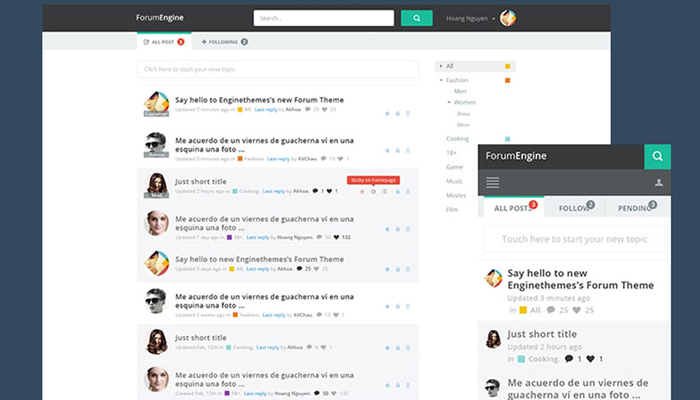Collapse the Fashion category arrow

point(441,80)
